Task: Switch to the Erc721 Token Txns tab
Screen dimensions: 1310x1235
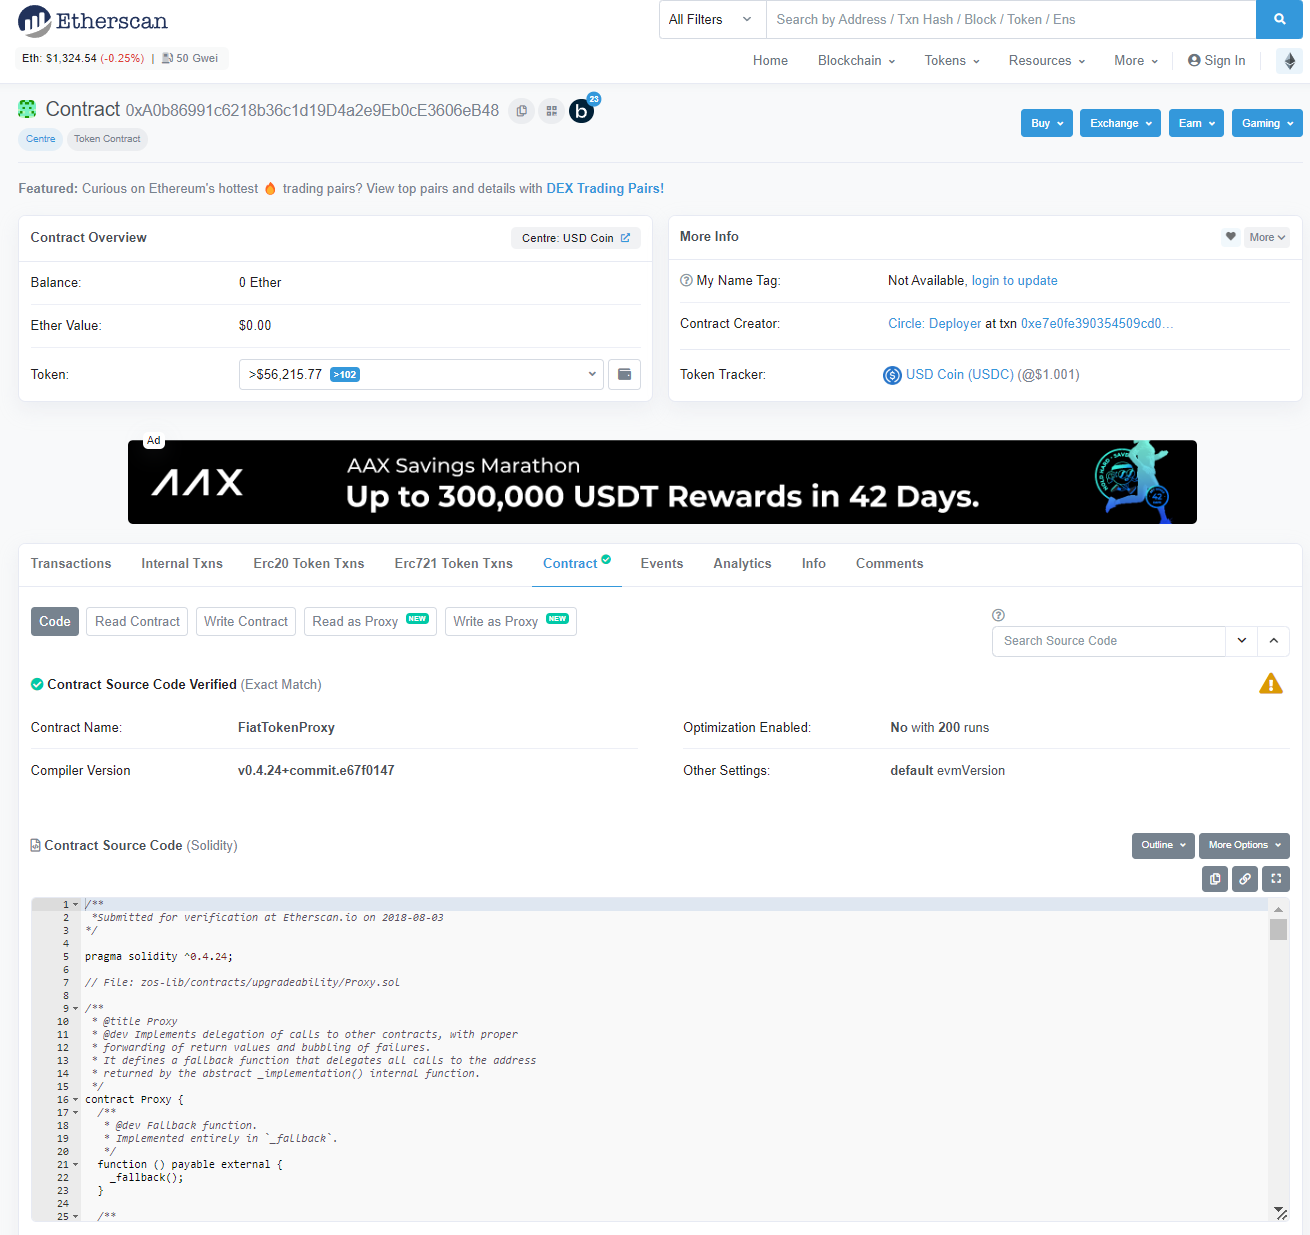Action: click(x=454, y=564)
